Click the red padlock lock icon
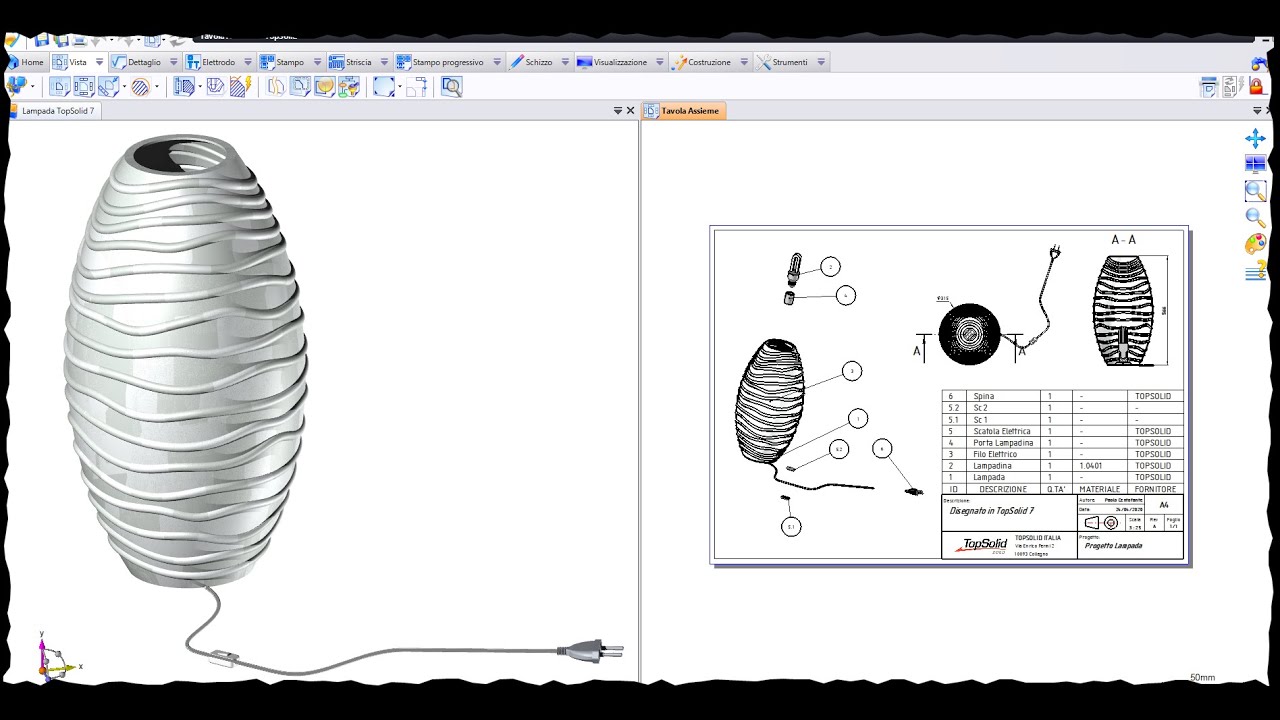Screen dimensions: 1280x720 [1256, 87]
